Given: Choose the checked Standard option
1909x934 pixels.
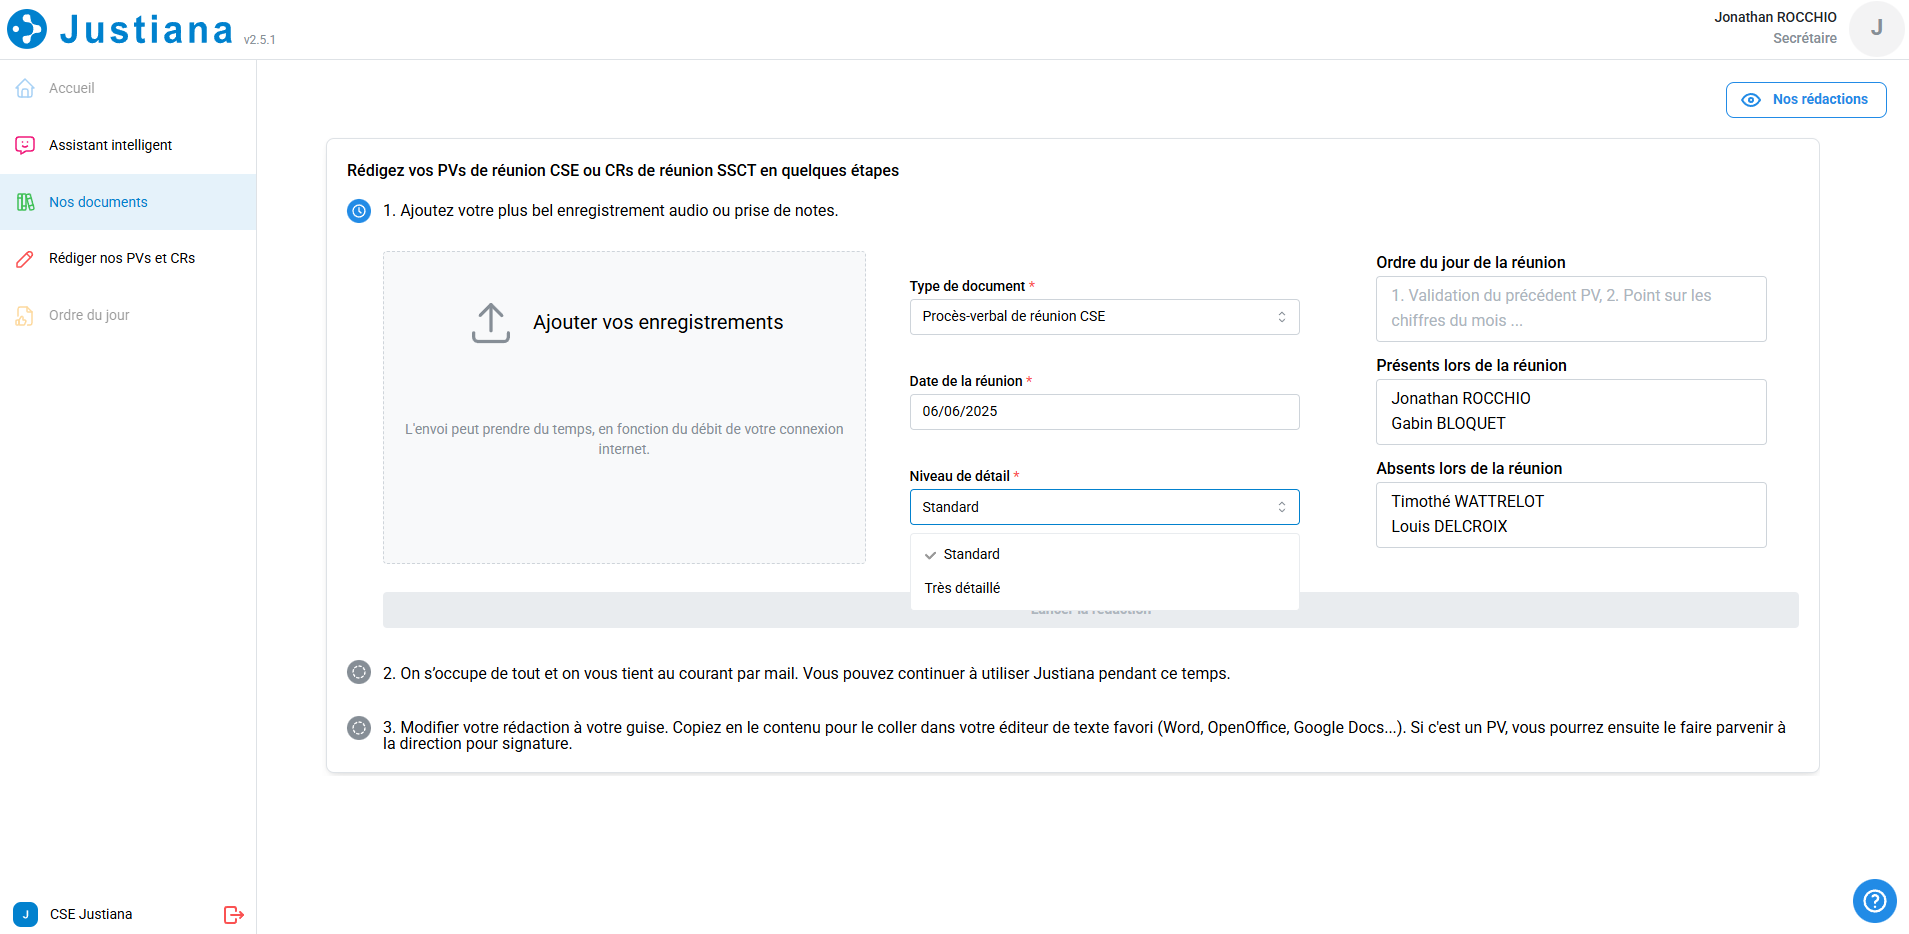Looking at the screenshot, I should 971,554.
